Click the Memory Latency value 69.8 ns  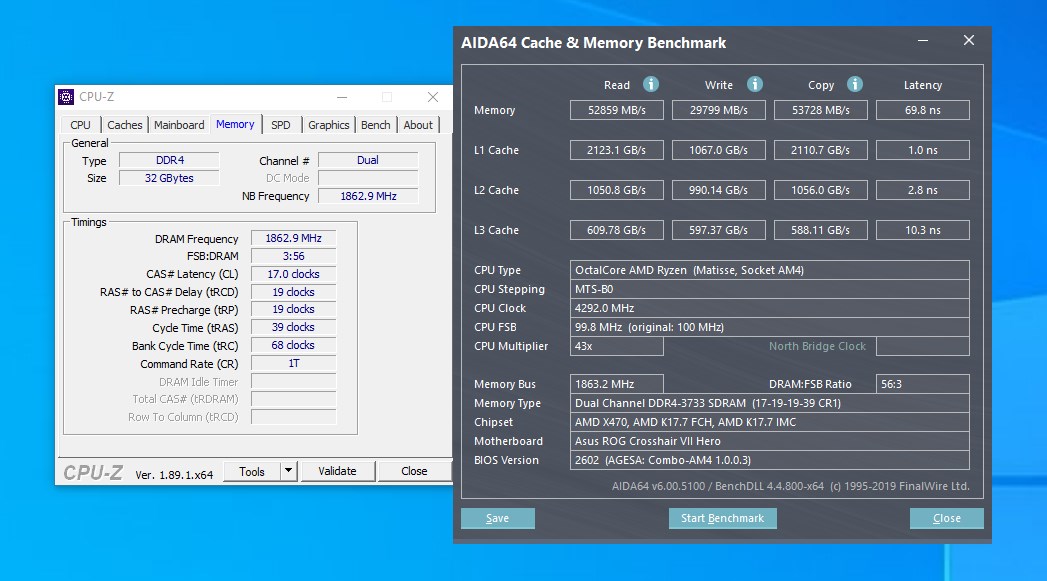(x=923, y=110)
